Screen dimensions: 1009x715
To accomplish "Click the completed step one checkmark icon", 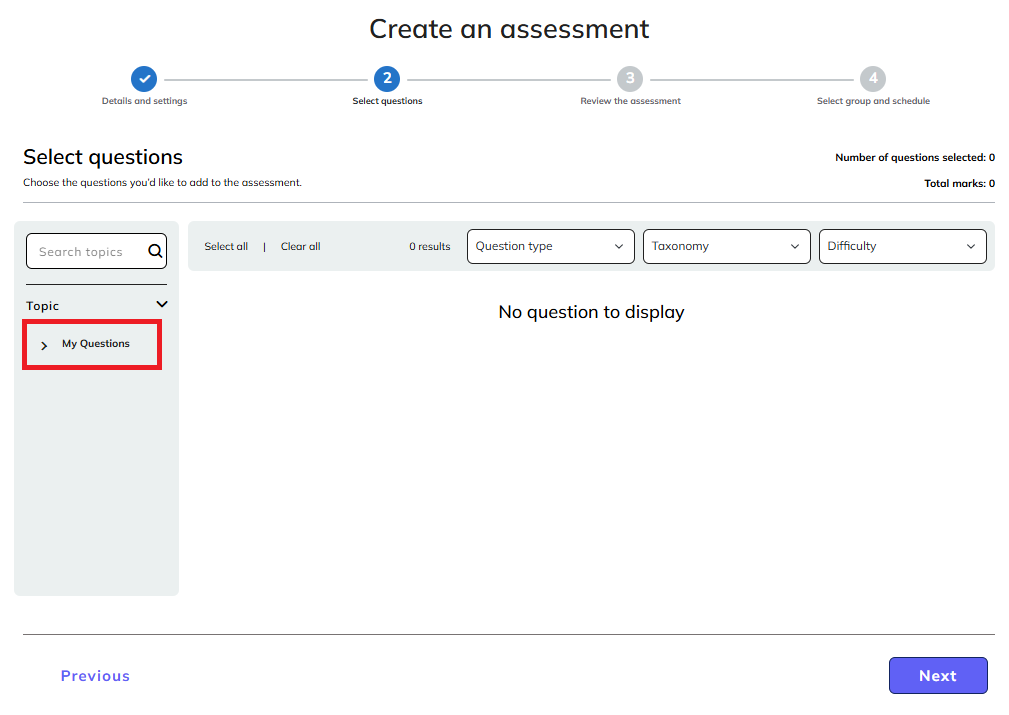I will pyautogui.click(x=144, y=79).
